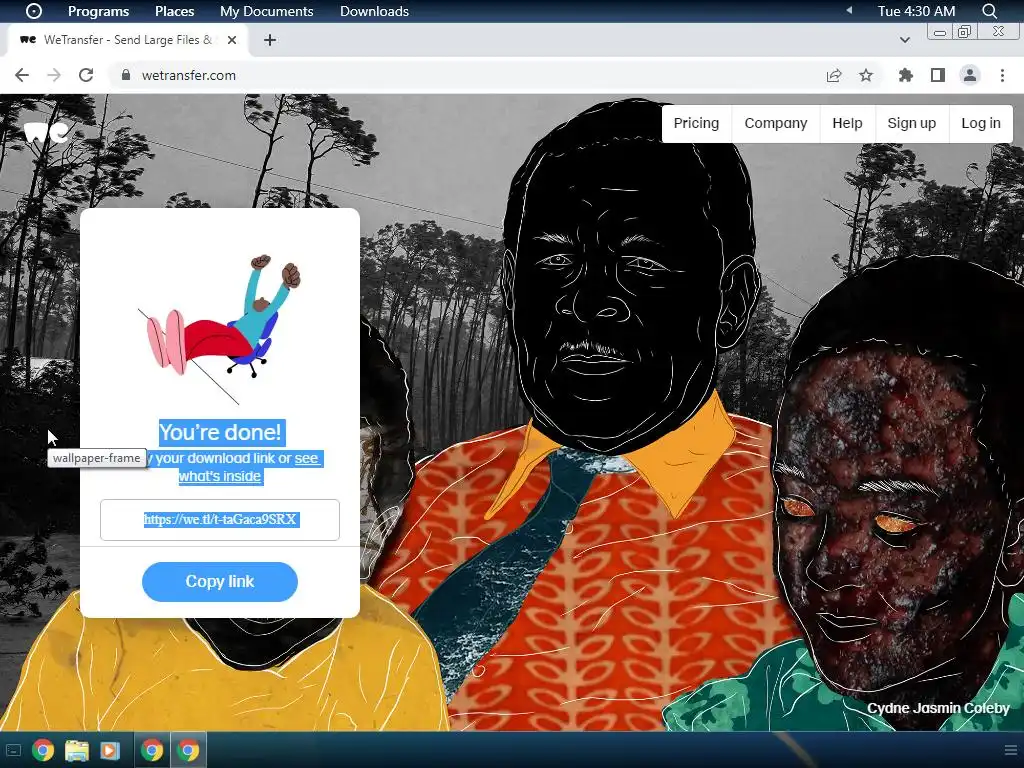Open Chrome profile avatar menu
This screenshot has height=768, width=1024.
pyautogui.click(x=970, y=75)
